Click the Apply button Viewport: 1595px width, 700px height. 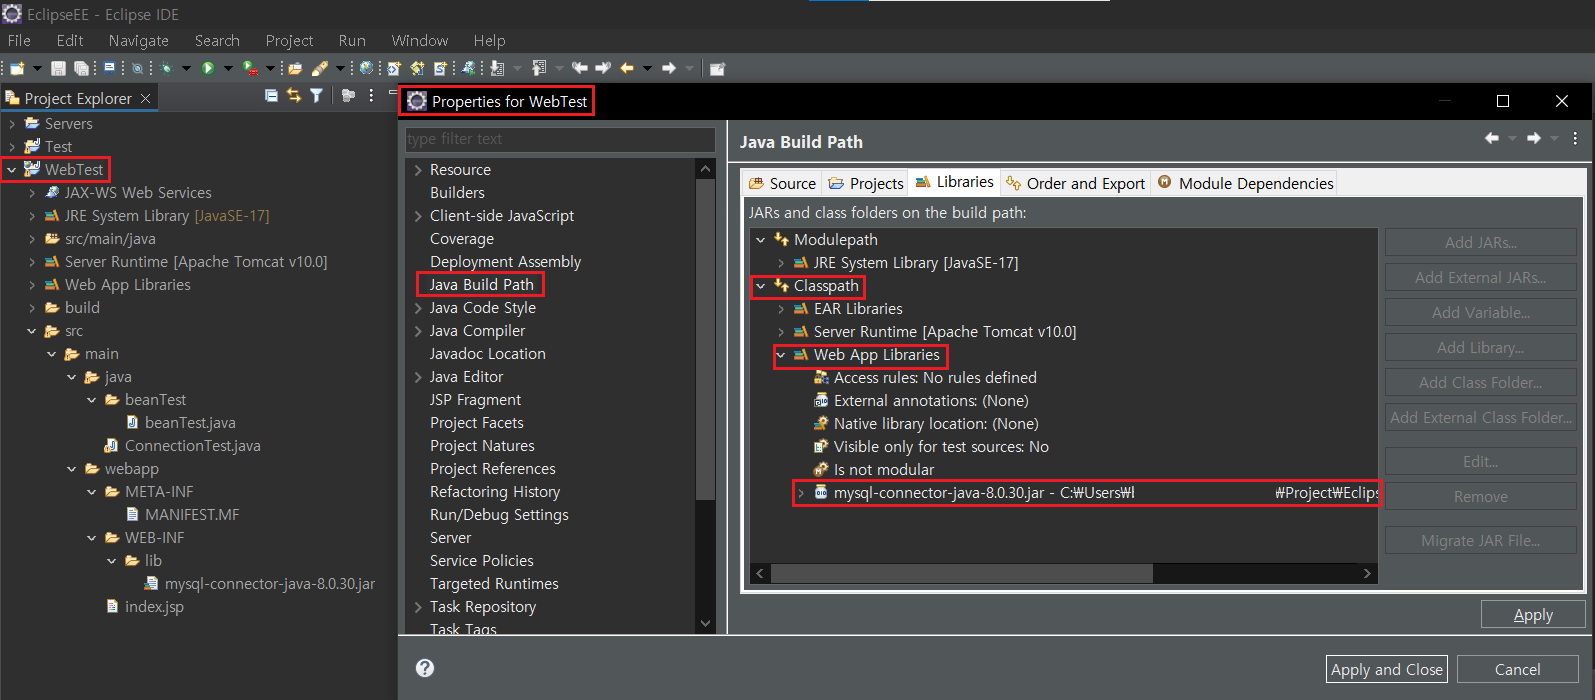(1533, 615)
